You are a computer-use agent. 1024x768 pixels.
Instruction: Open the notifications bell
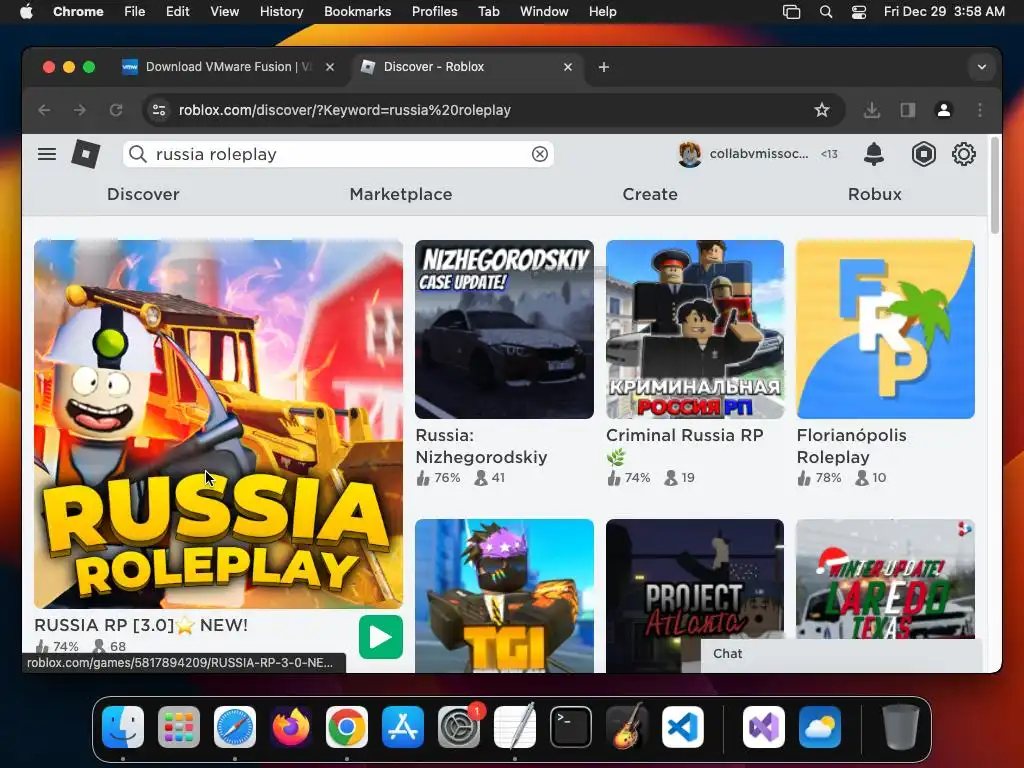(874, 154)
